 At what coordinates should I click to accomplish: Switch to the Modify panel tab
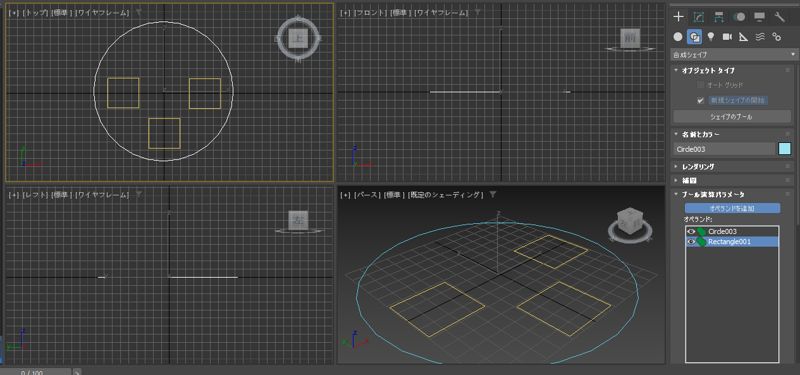(698, 17)
